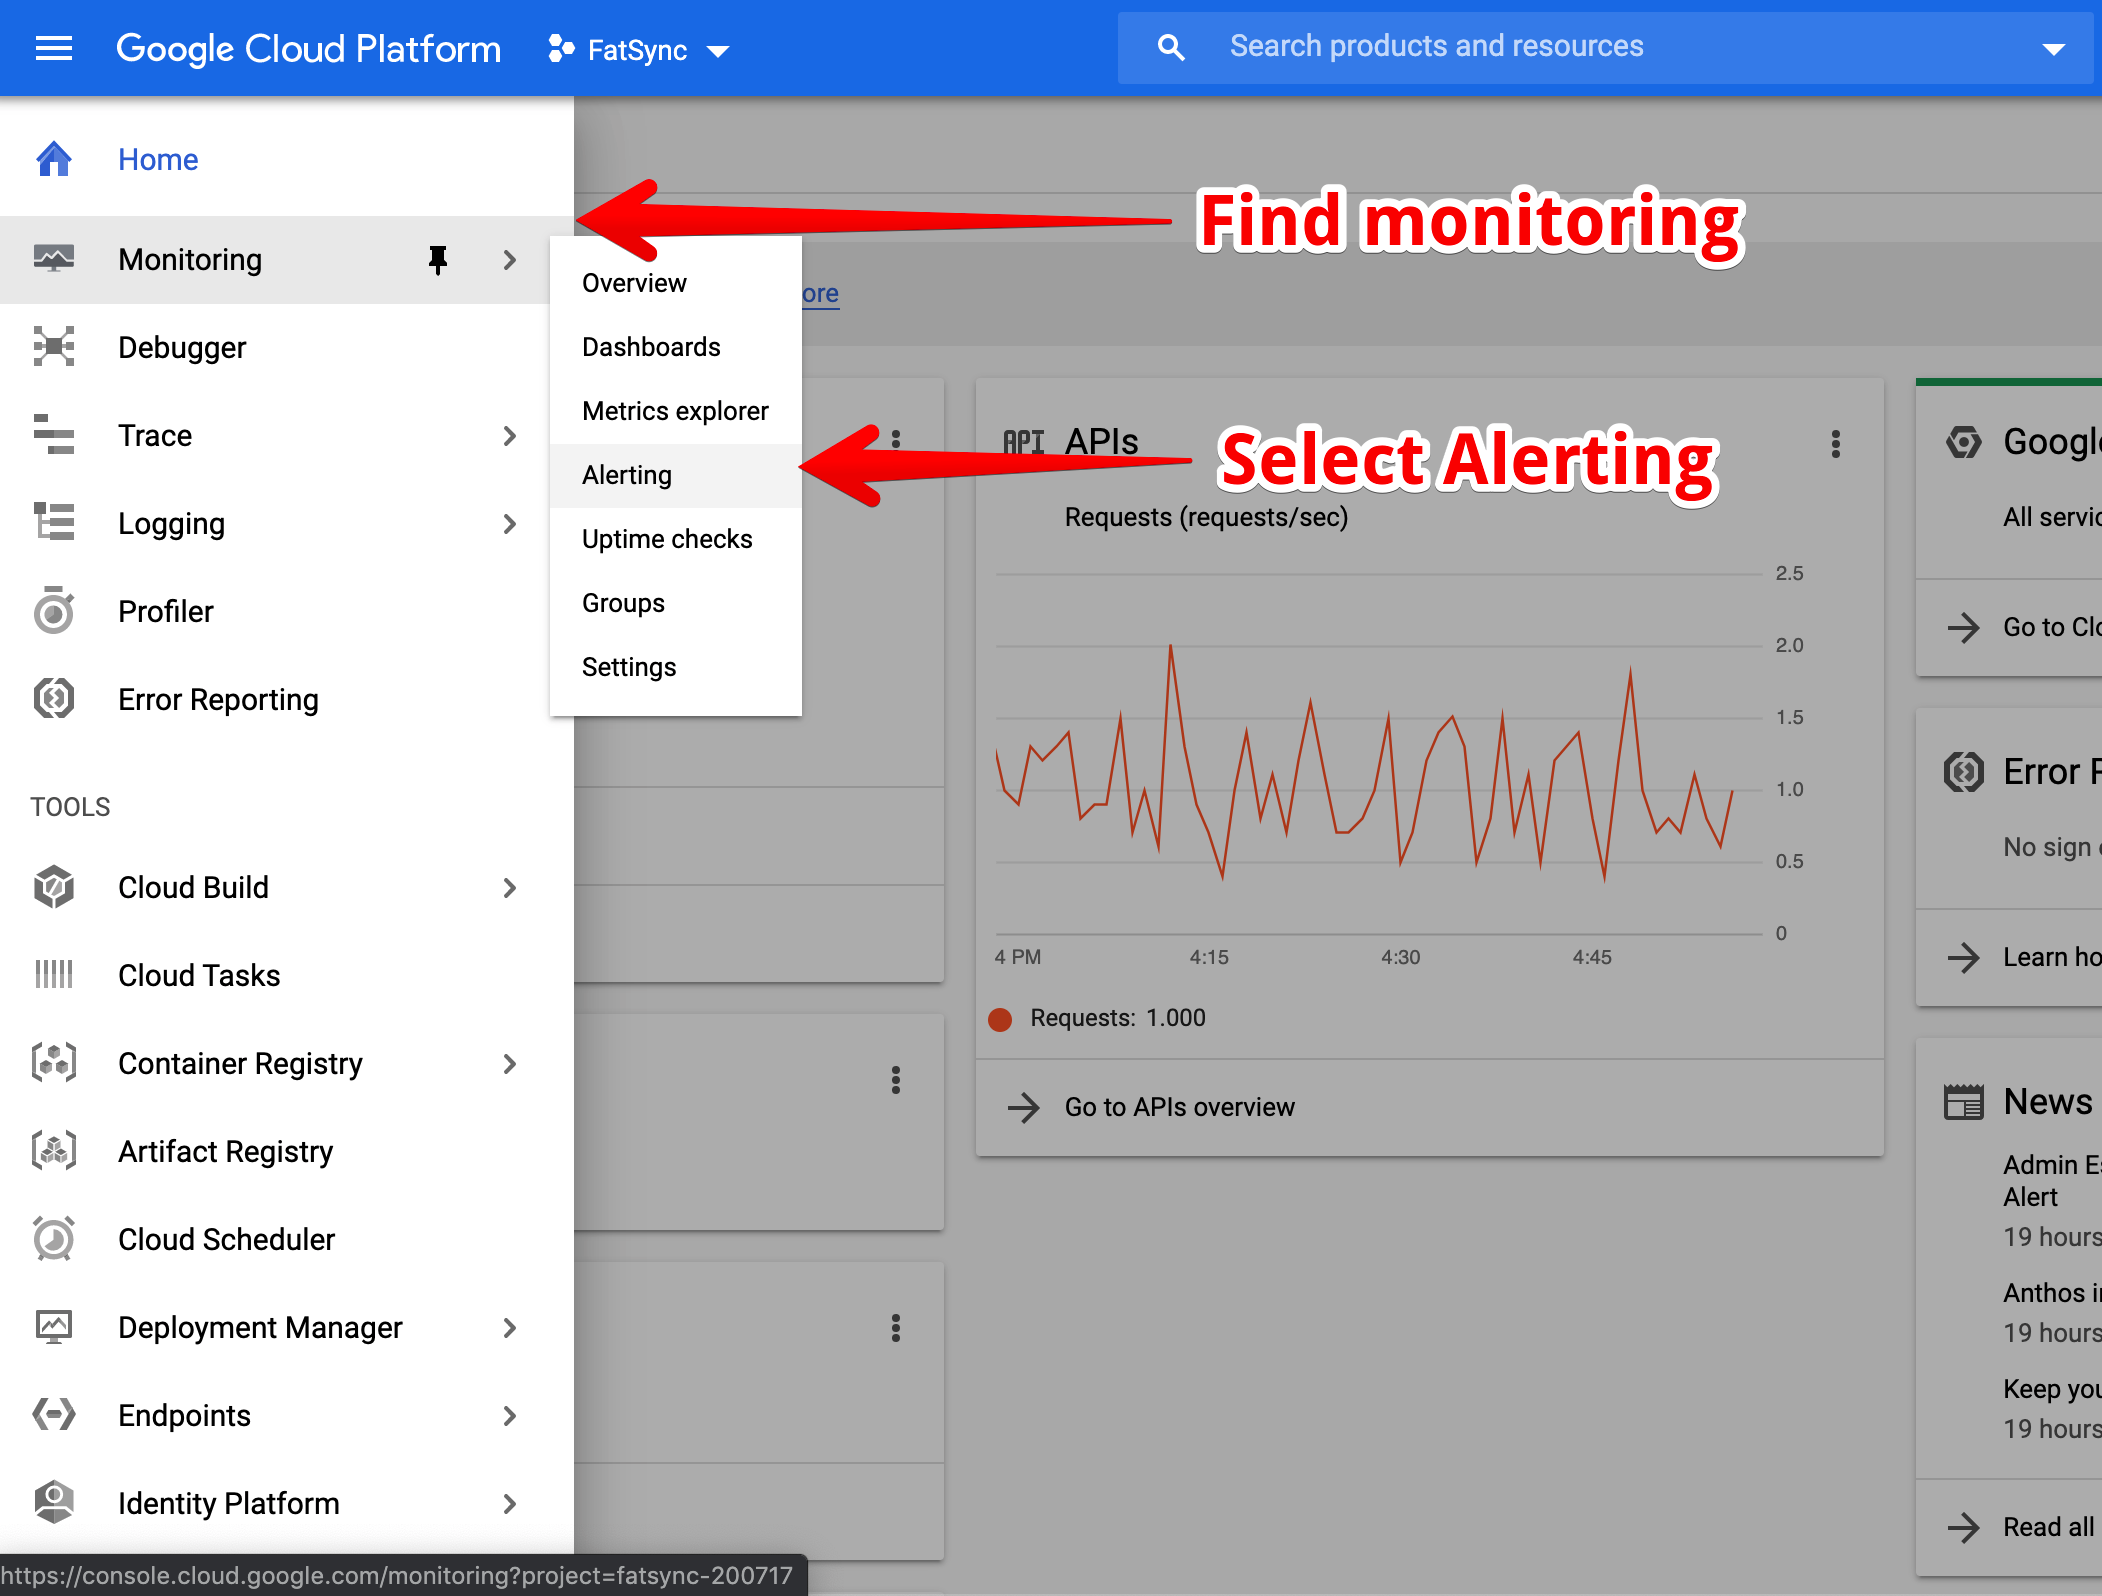Open Metrics explorer menu item
The image size is (2102, 1596).
pos(675,411)
